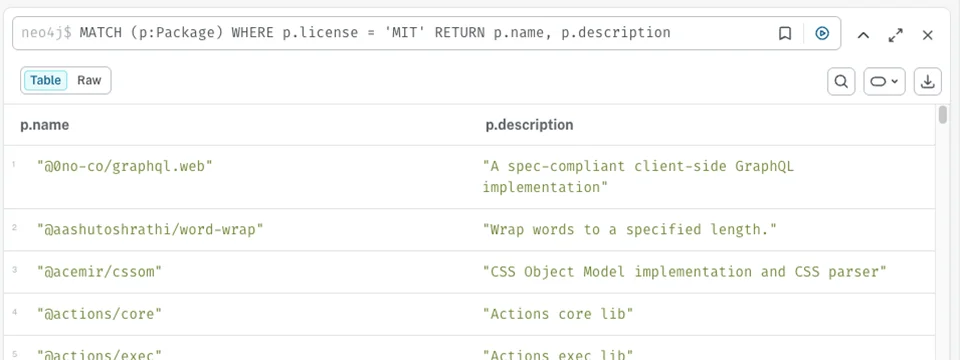The height and width of the screenshot is (360, 960).
Task: Select description "CSS Object Model implementation and CSS parser"
Action: tap(684, 272)
